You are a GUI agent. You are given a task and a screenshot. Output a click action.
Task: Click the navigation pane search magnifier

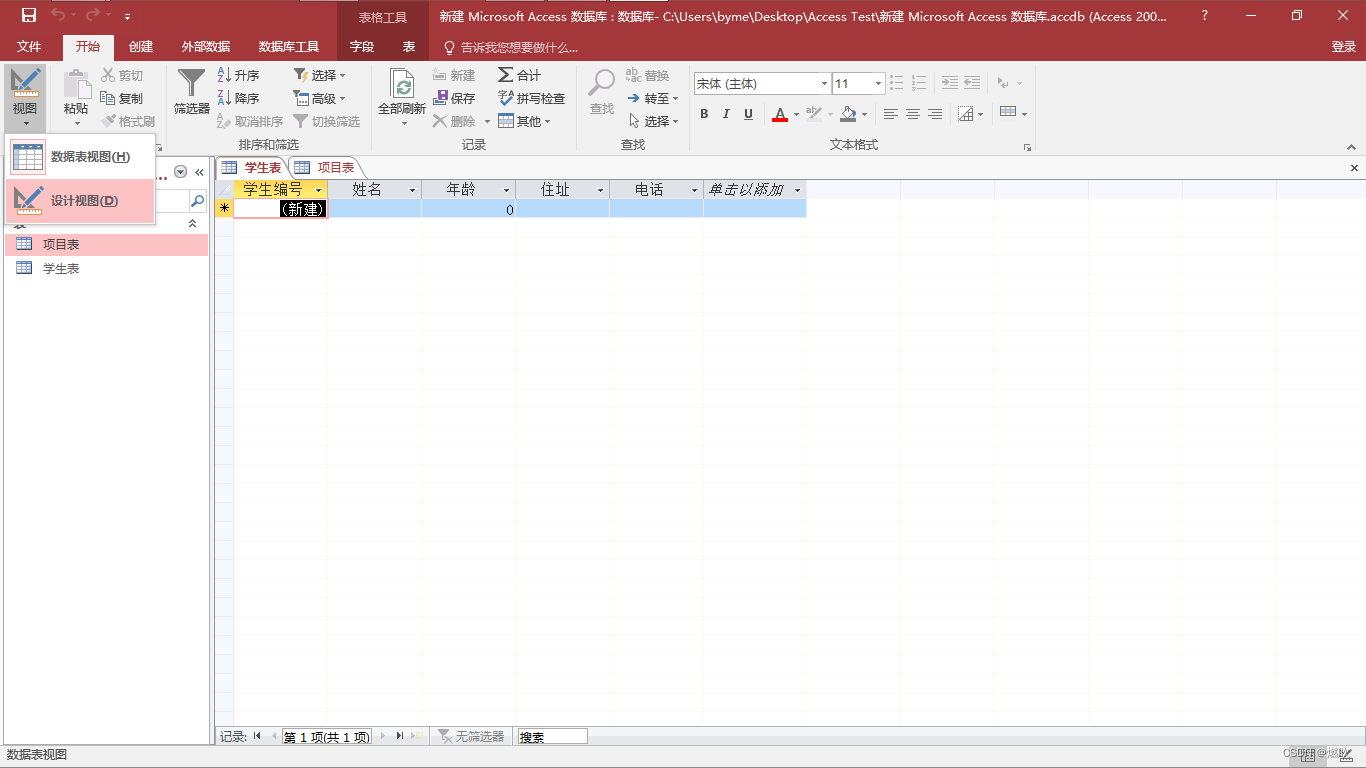click(197, 202)
